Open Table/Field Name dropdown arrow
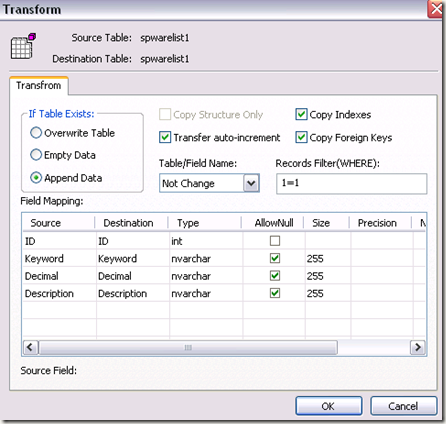Viewport: 446px width, 424px height. 251,183
